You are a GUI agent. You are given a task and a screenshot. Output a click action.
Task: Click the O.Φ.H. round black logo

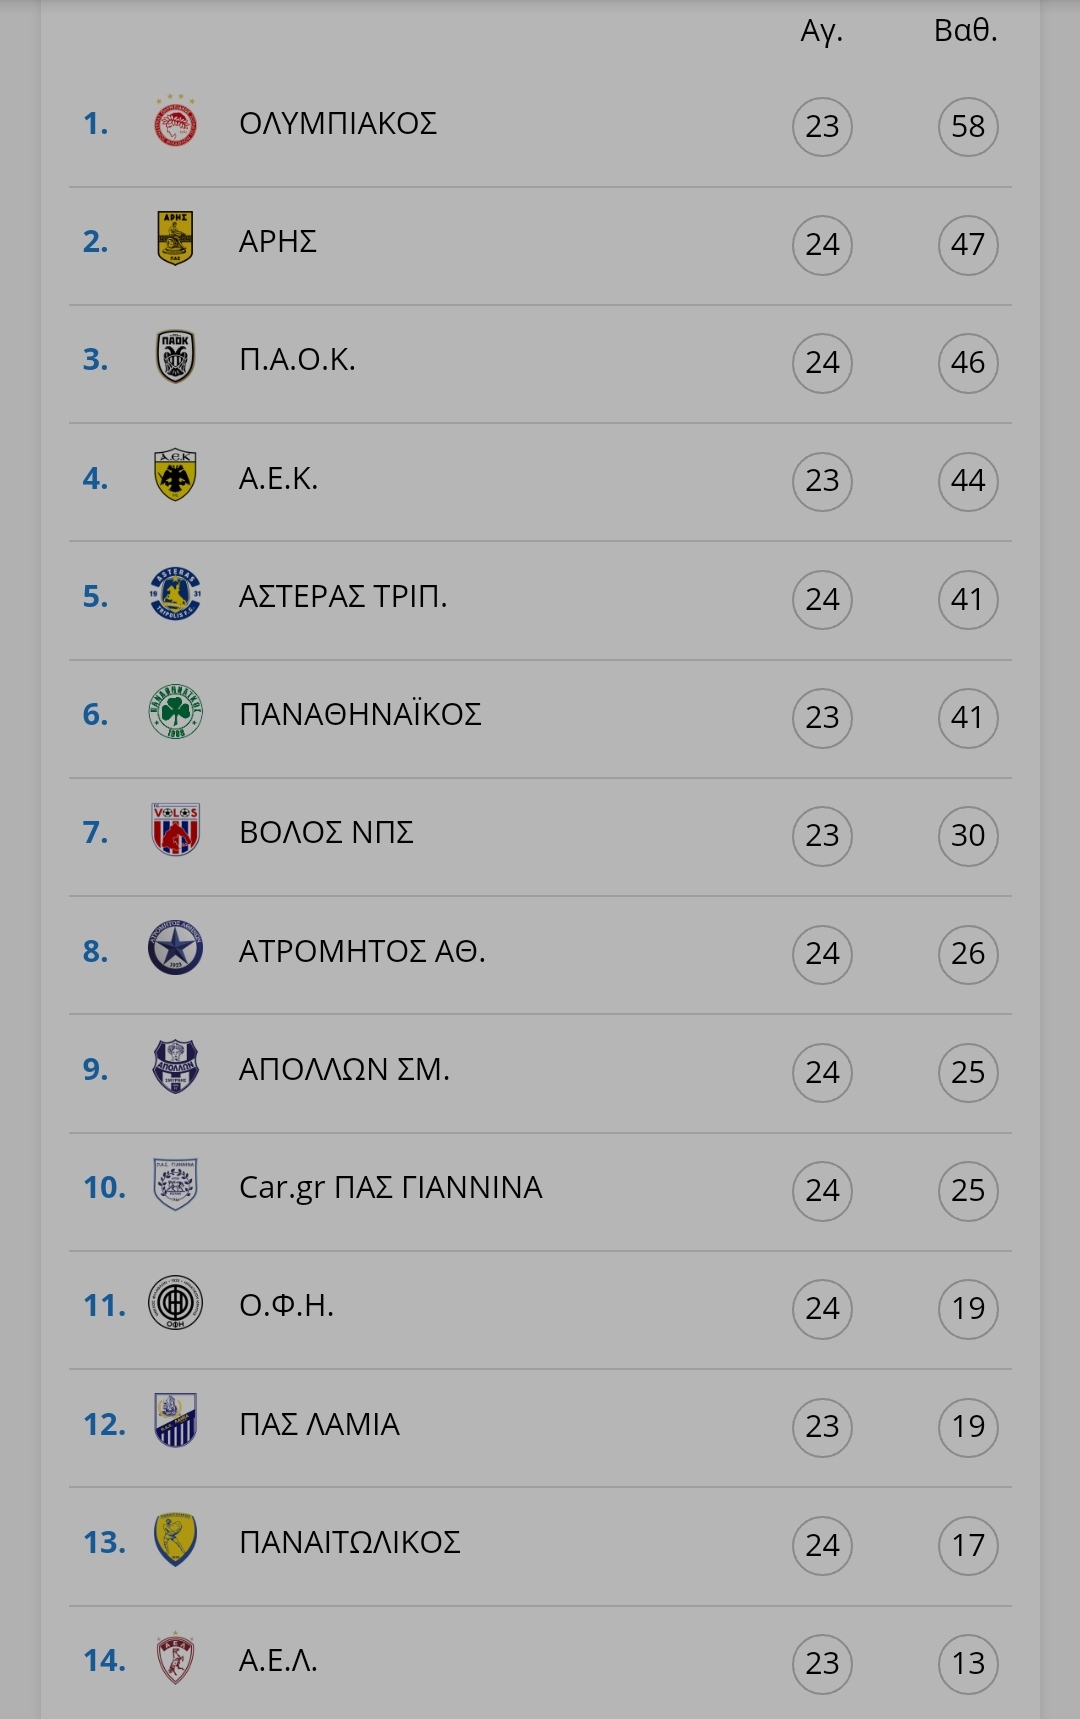pos(175,1302)
